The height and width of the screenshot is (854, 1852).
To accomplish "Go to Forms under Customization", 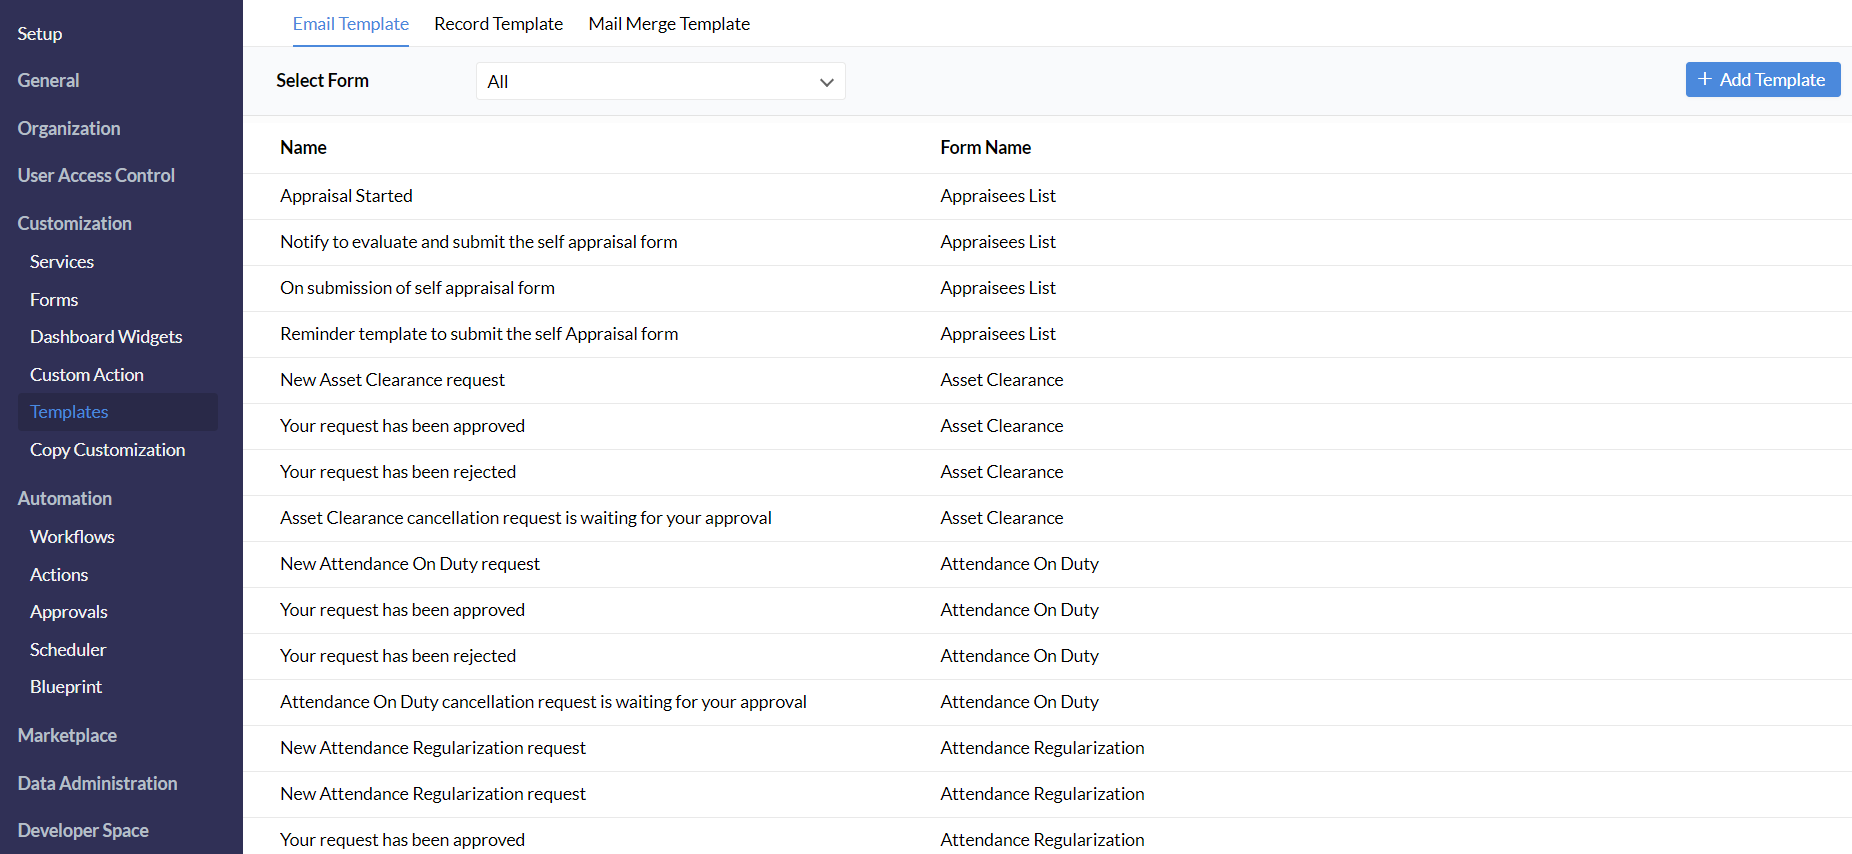I will point(54,300).
